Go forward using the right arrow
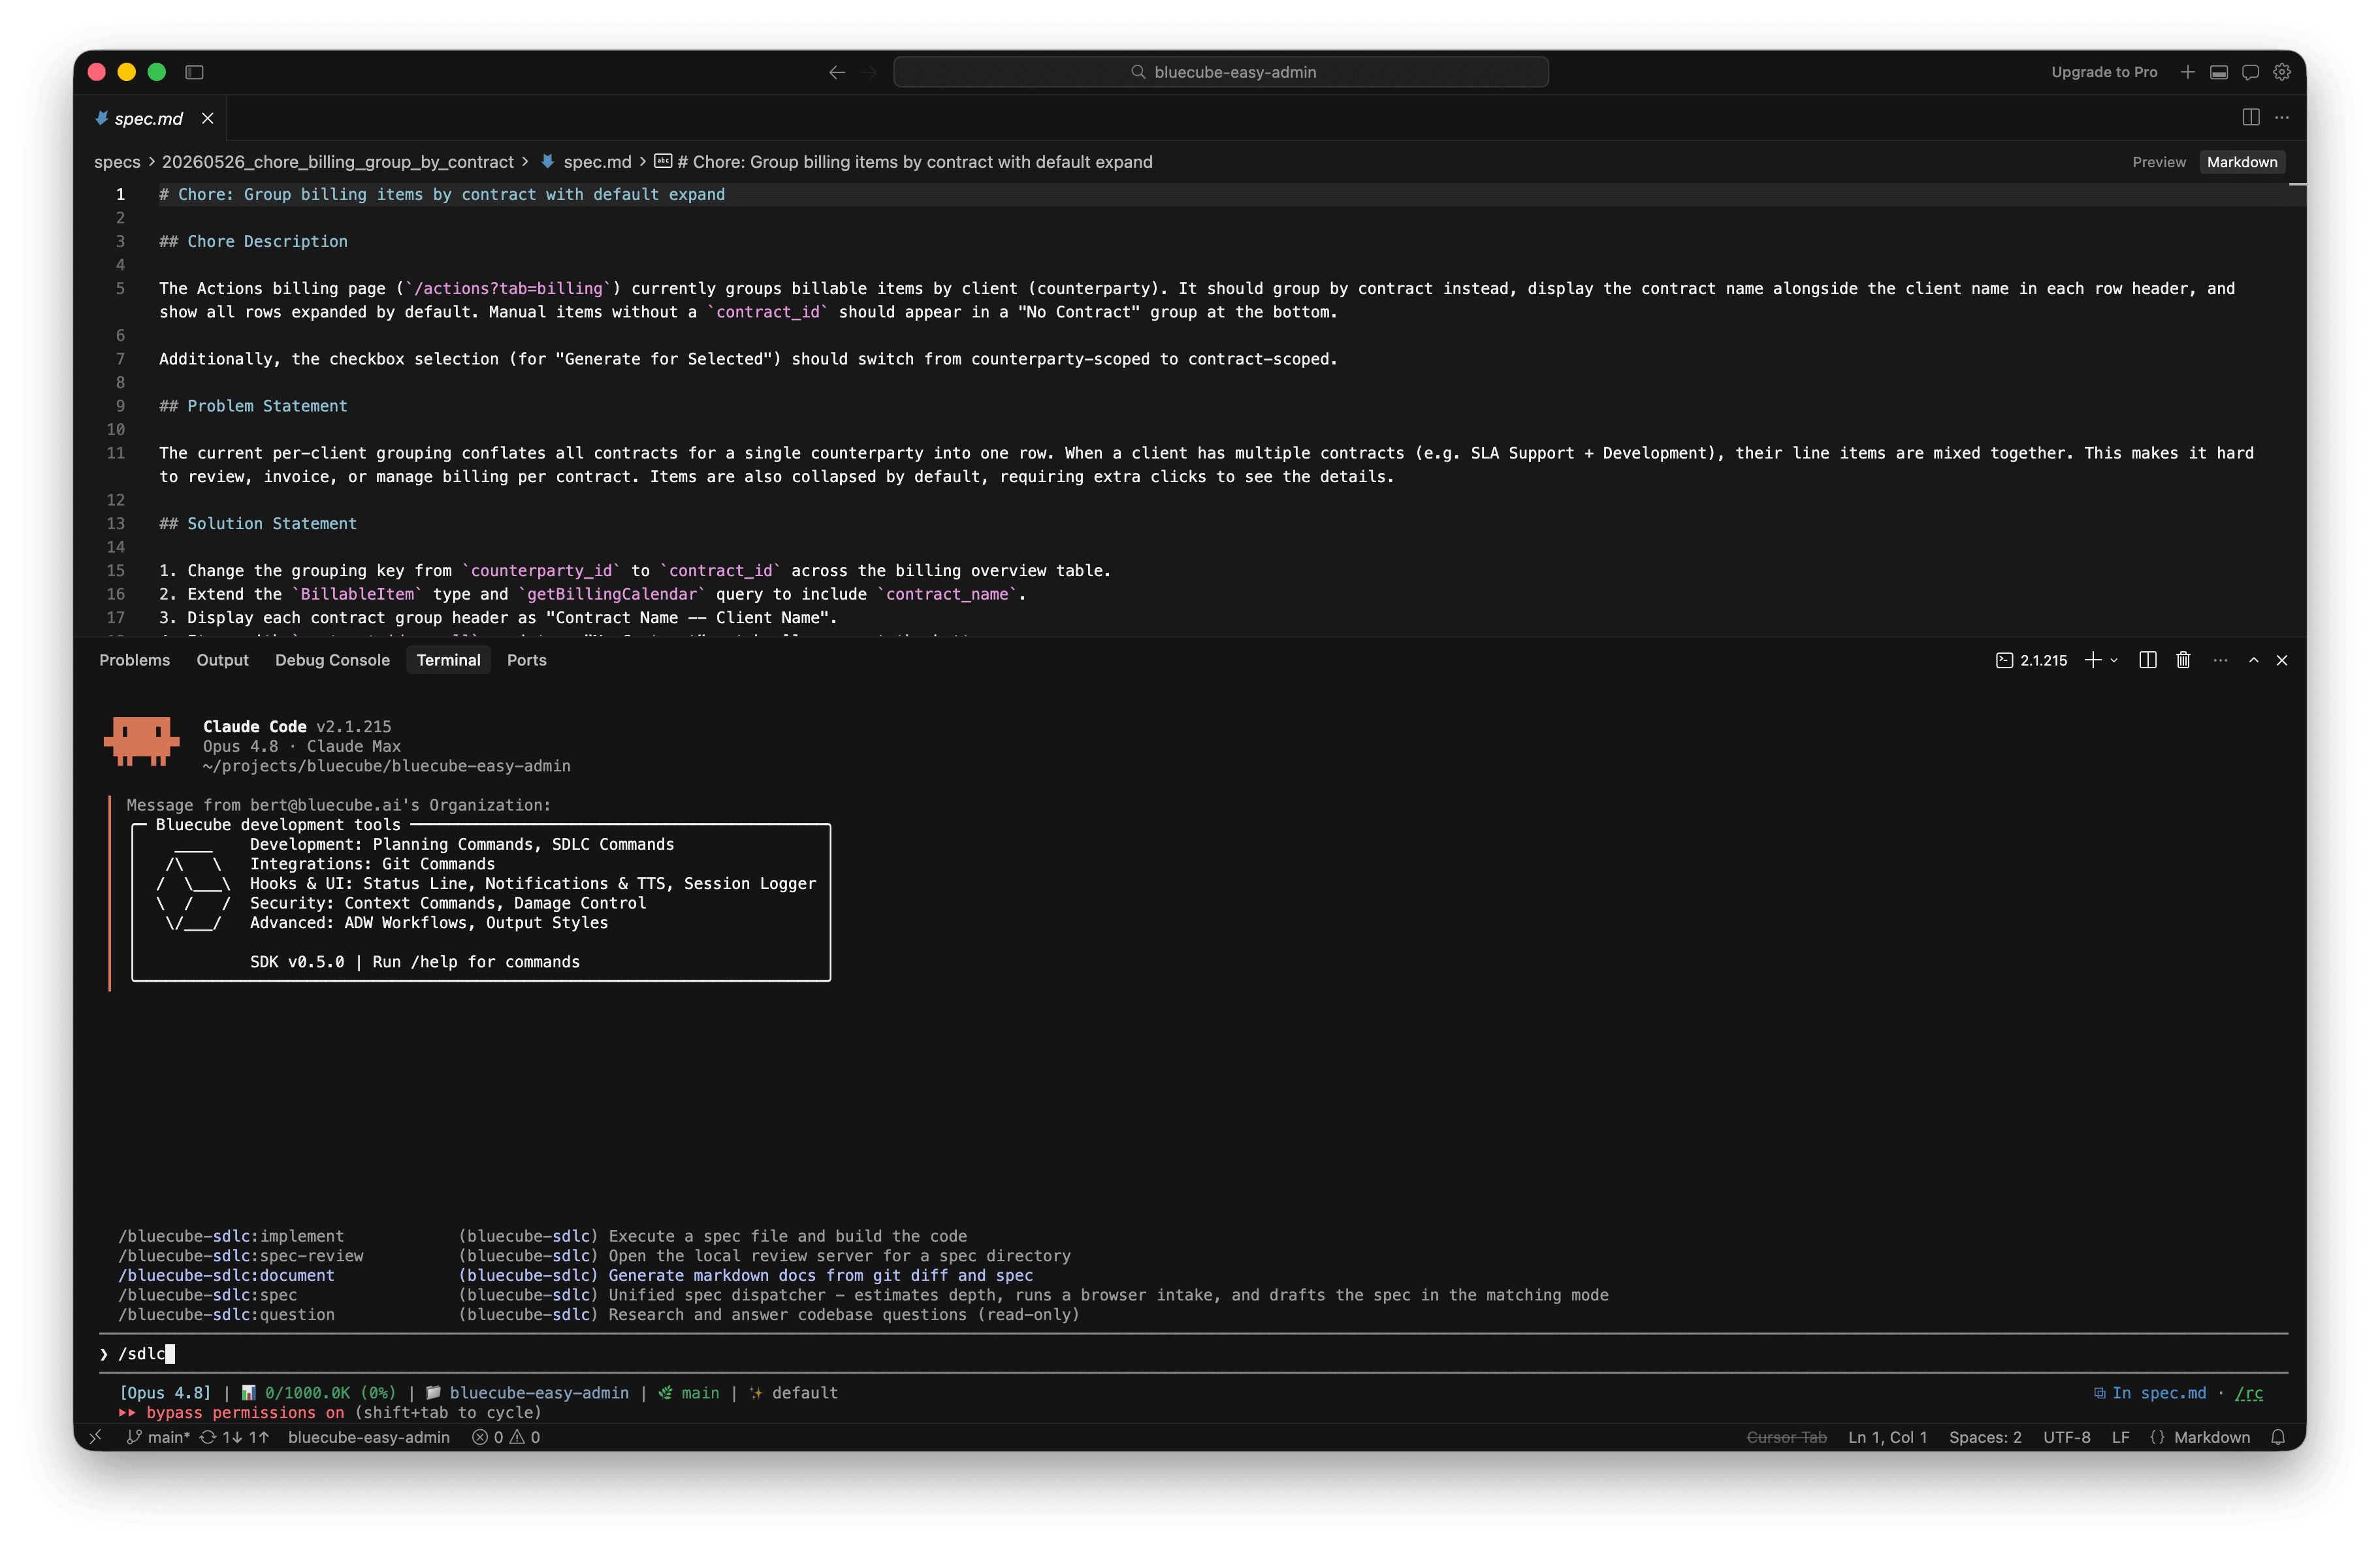 [x=869, y=72]
